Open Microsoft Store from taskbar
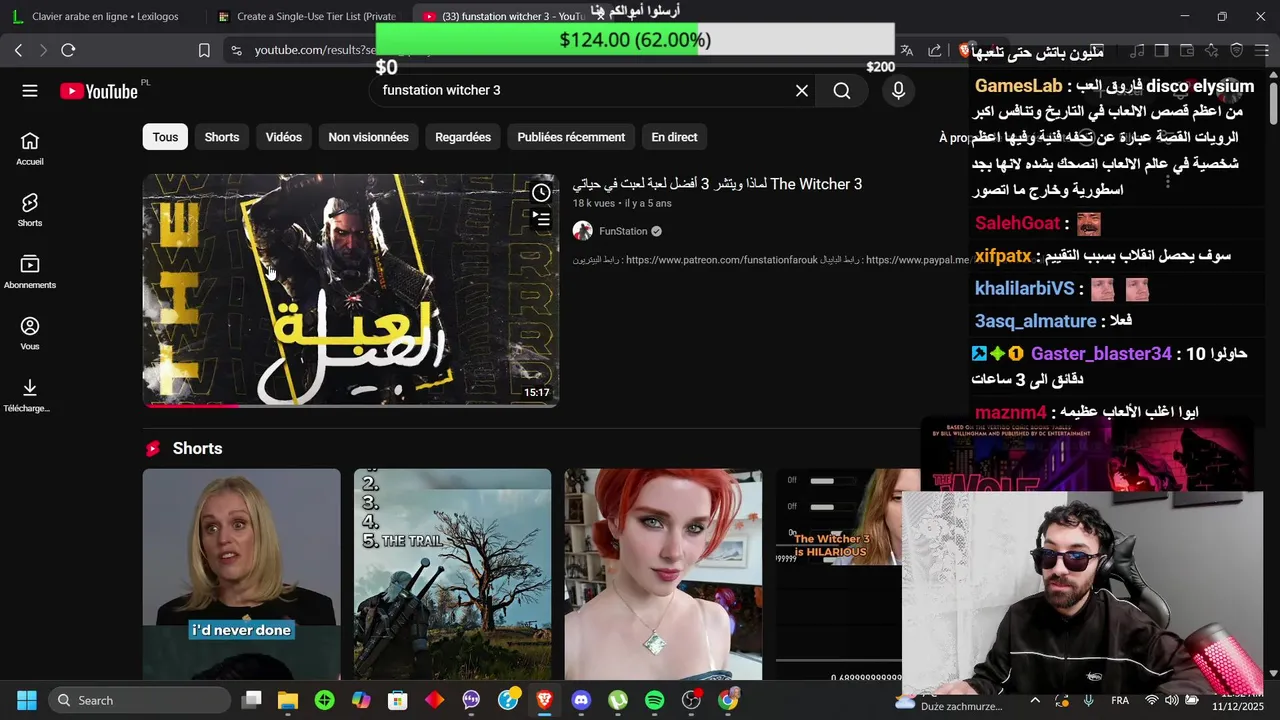Image resolution: width=1280 pixels, height=720 pixels. tap(398, 700)
